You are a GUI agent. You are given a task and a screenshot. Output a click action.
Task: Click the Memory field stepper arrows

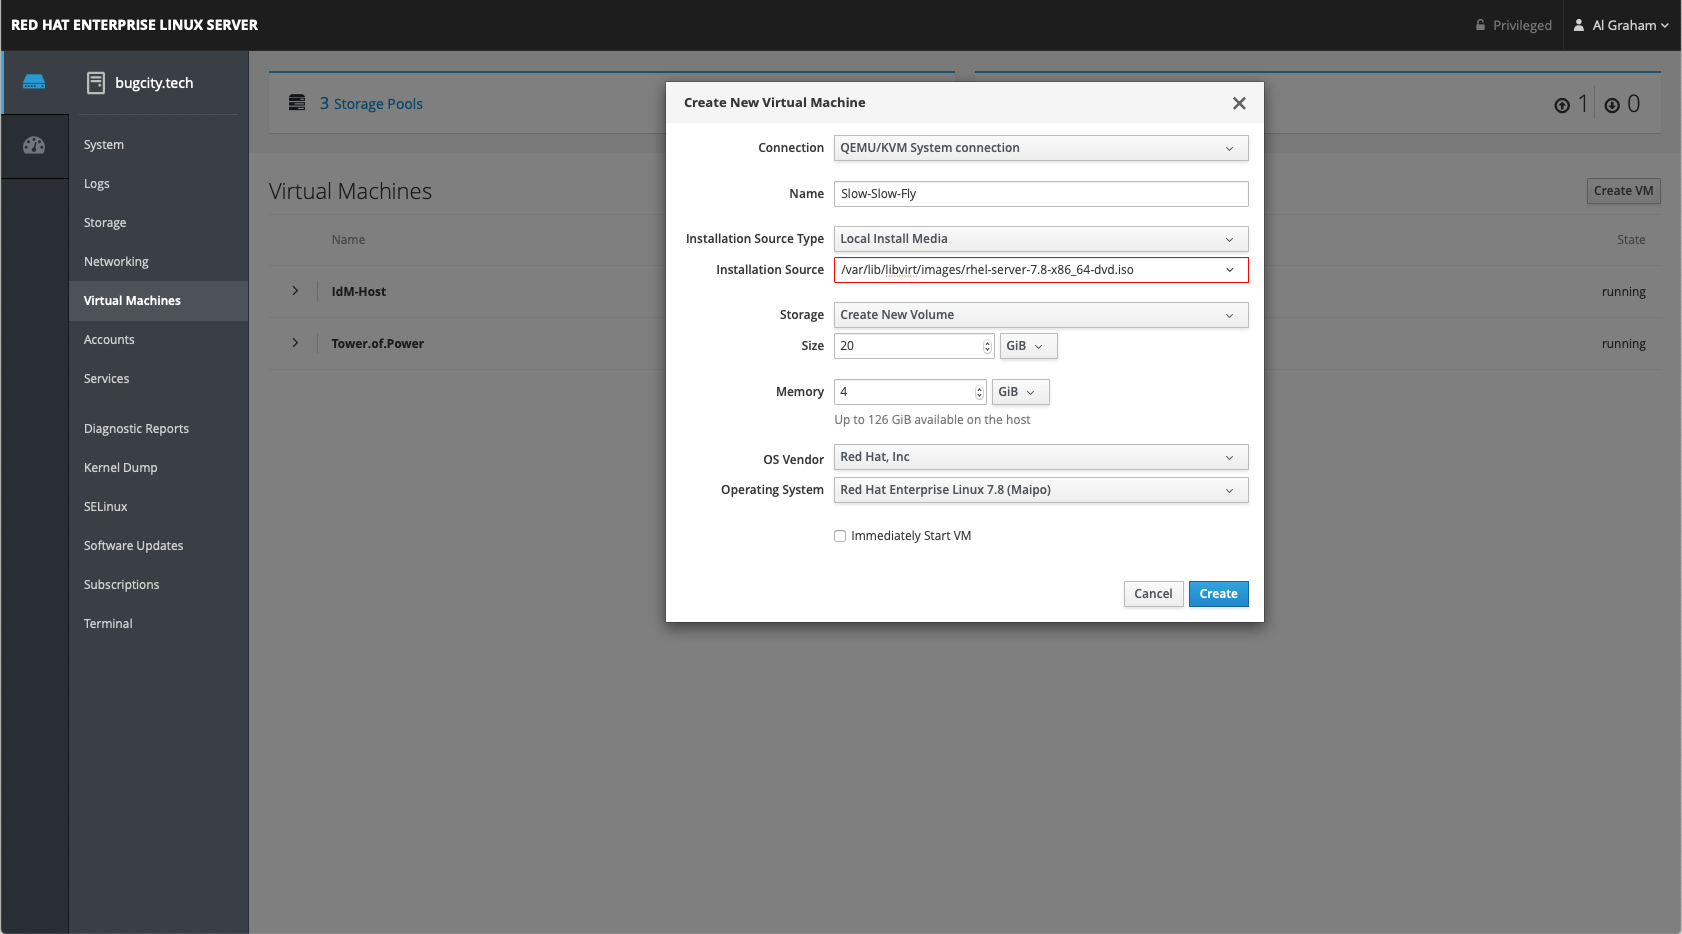(x=979, y=392)
